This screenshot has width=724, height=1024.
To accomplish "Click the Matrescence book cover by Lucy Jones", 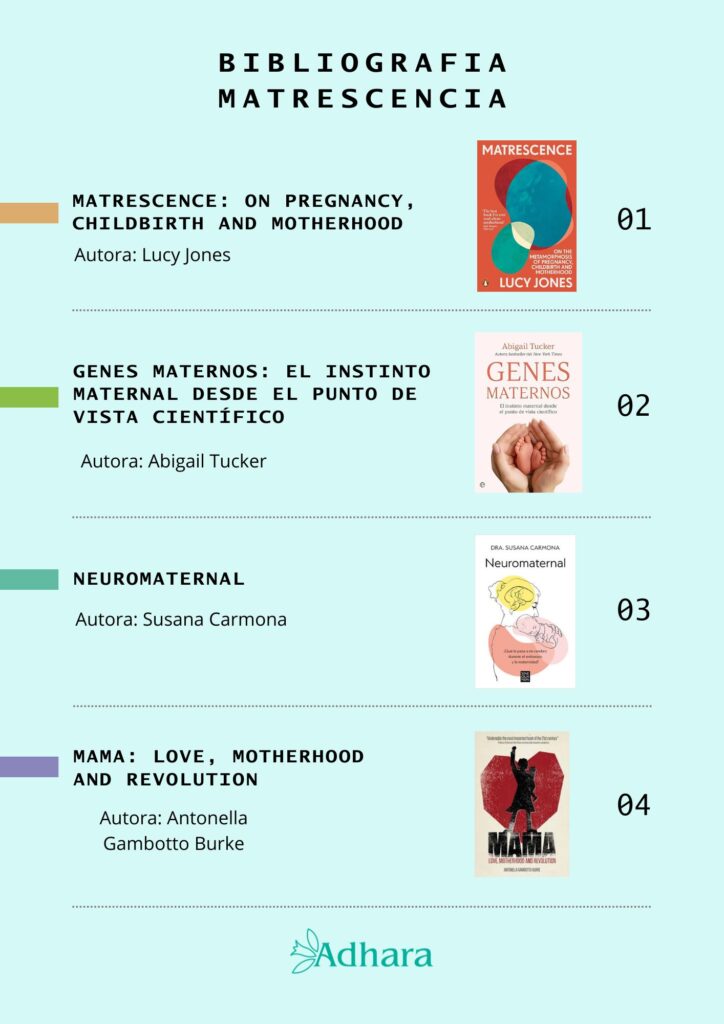I will coord(526,216).
